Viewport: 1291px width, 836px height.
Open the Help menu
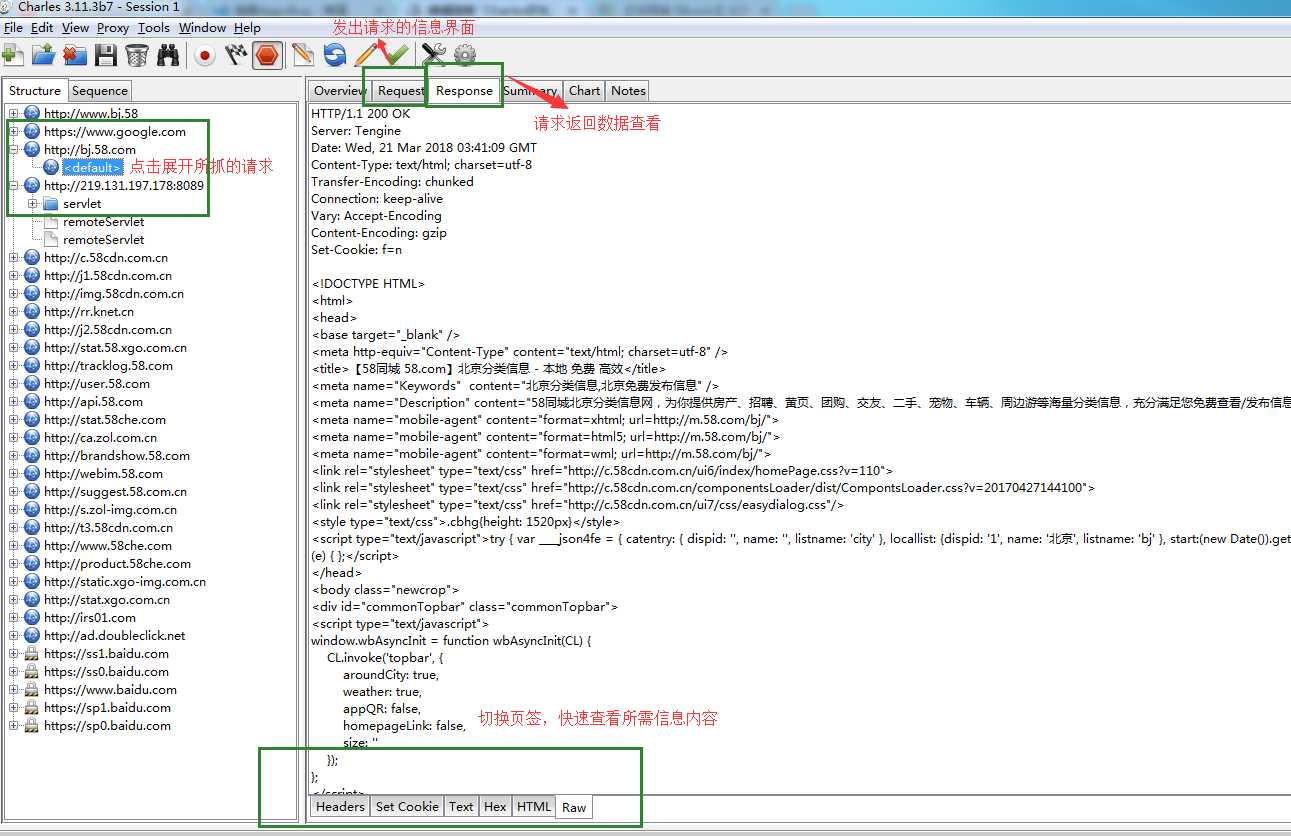click(247, 28)
